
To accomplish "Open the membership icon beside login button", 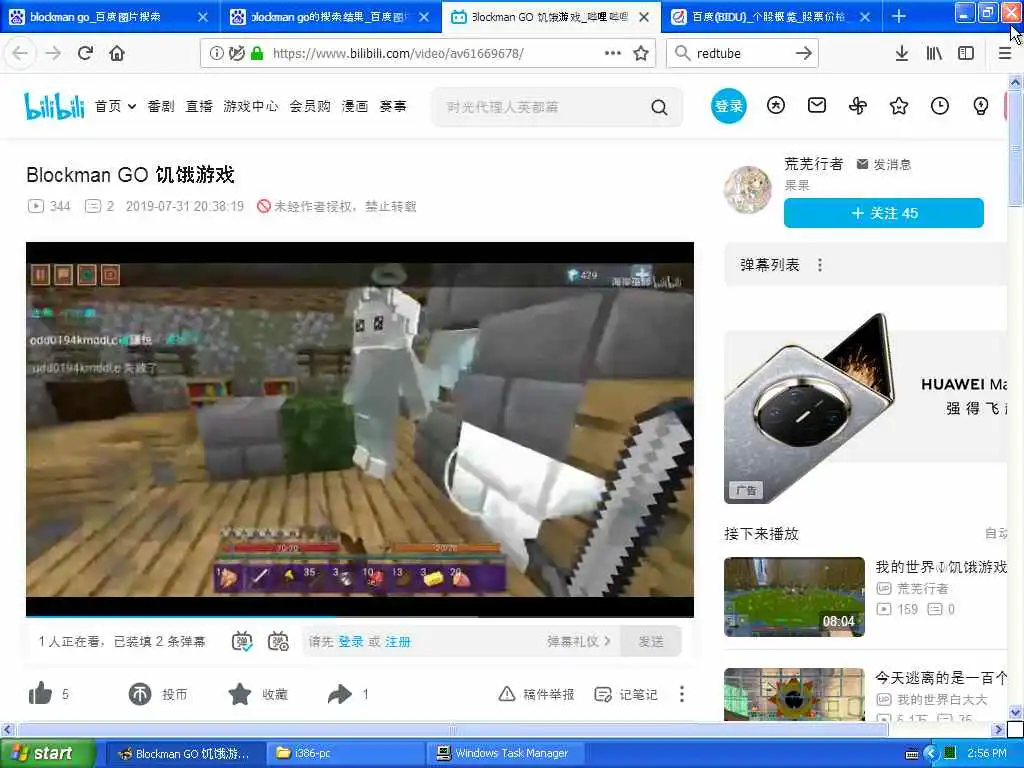I will click(776, 105).
